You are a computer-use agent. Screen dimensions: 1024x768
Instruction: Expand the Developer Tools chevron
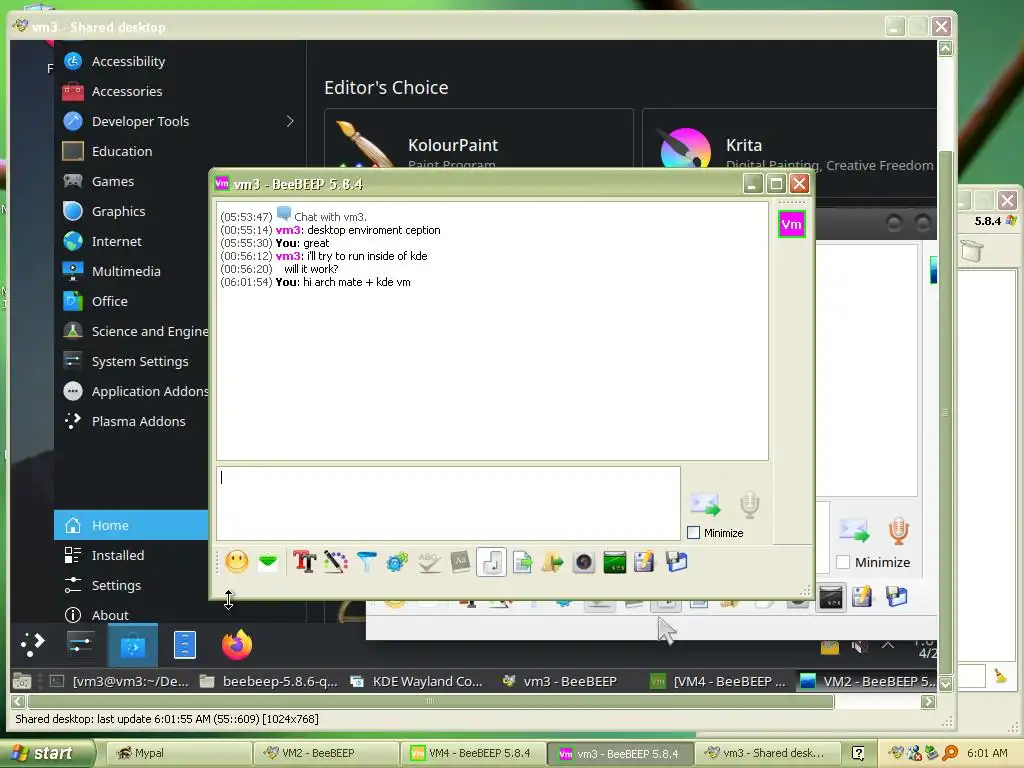point(290,121)
